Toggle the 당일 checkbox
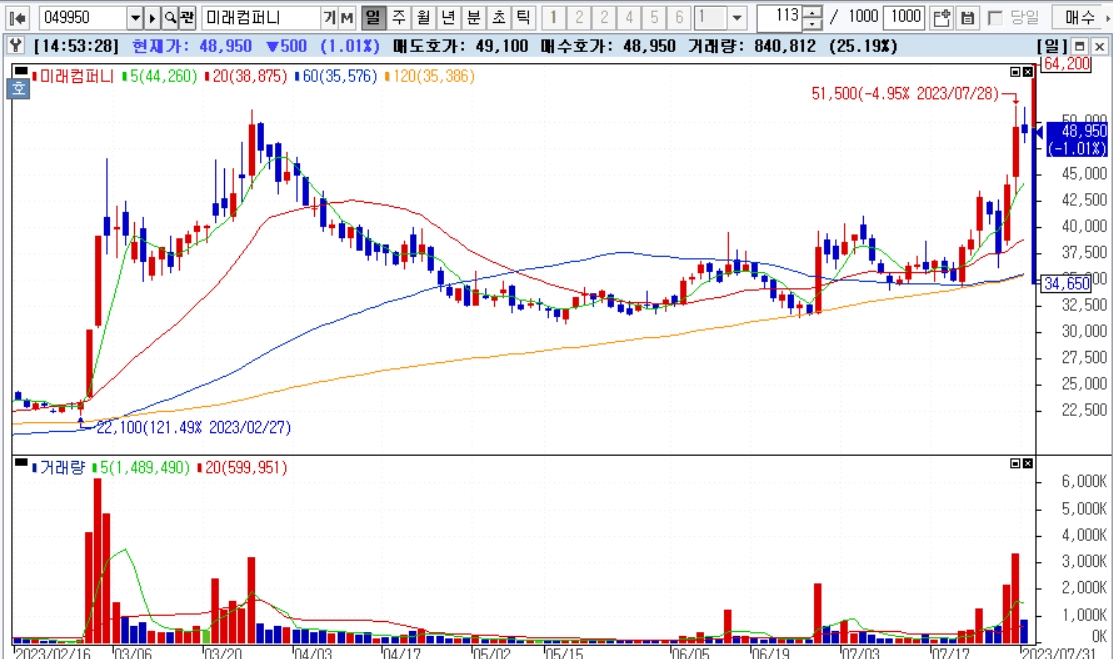The height and width of the screenshot is (659, 1113). pos(995,18)
